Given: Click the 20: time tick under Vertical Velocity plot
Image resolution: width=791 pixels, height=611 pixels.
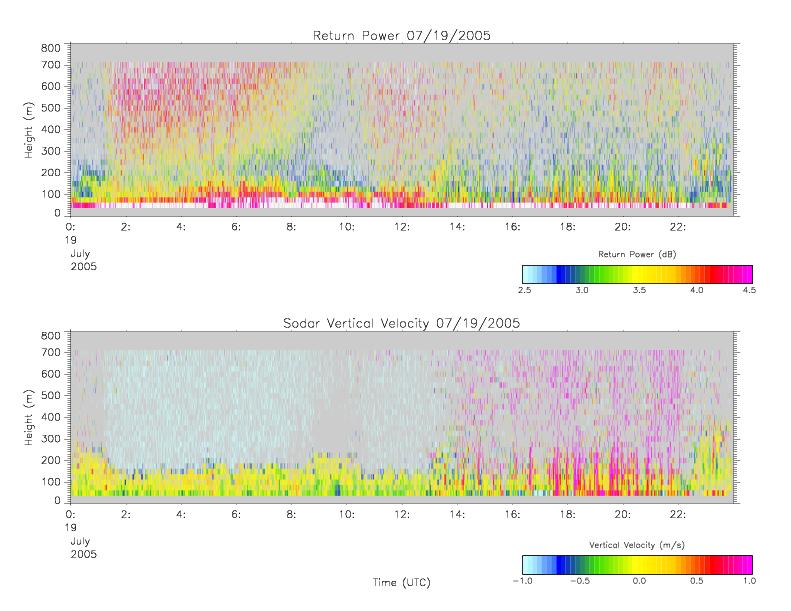Looking at the screenshot, I should [x=623, y=514].
